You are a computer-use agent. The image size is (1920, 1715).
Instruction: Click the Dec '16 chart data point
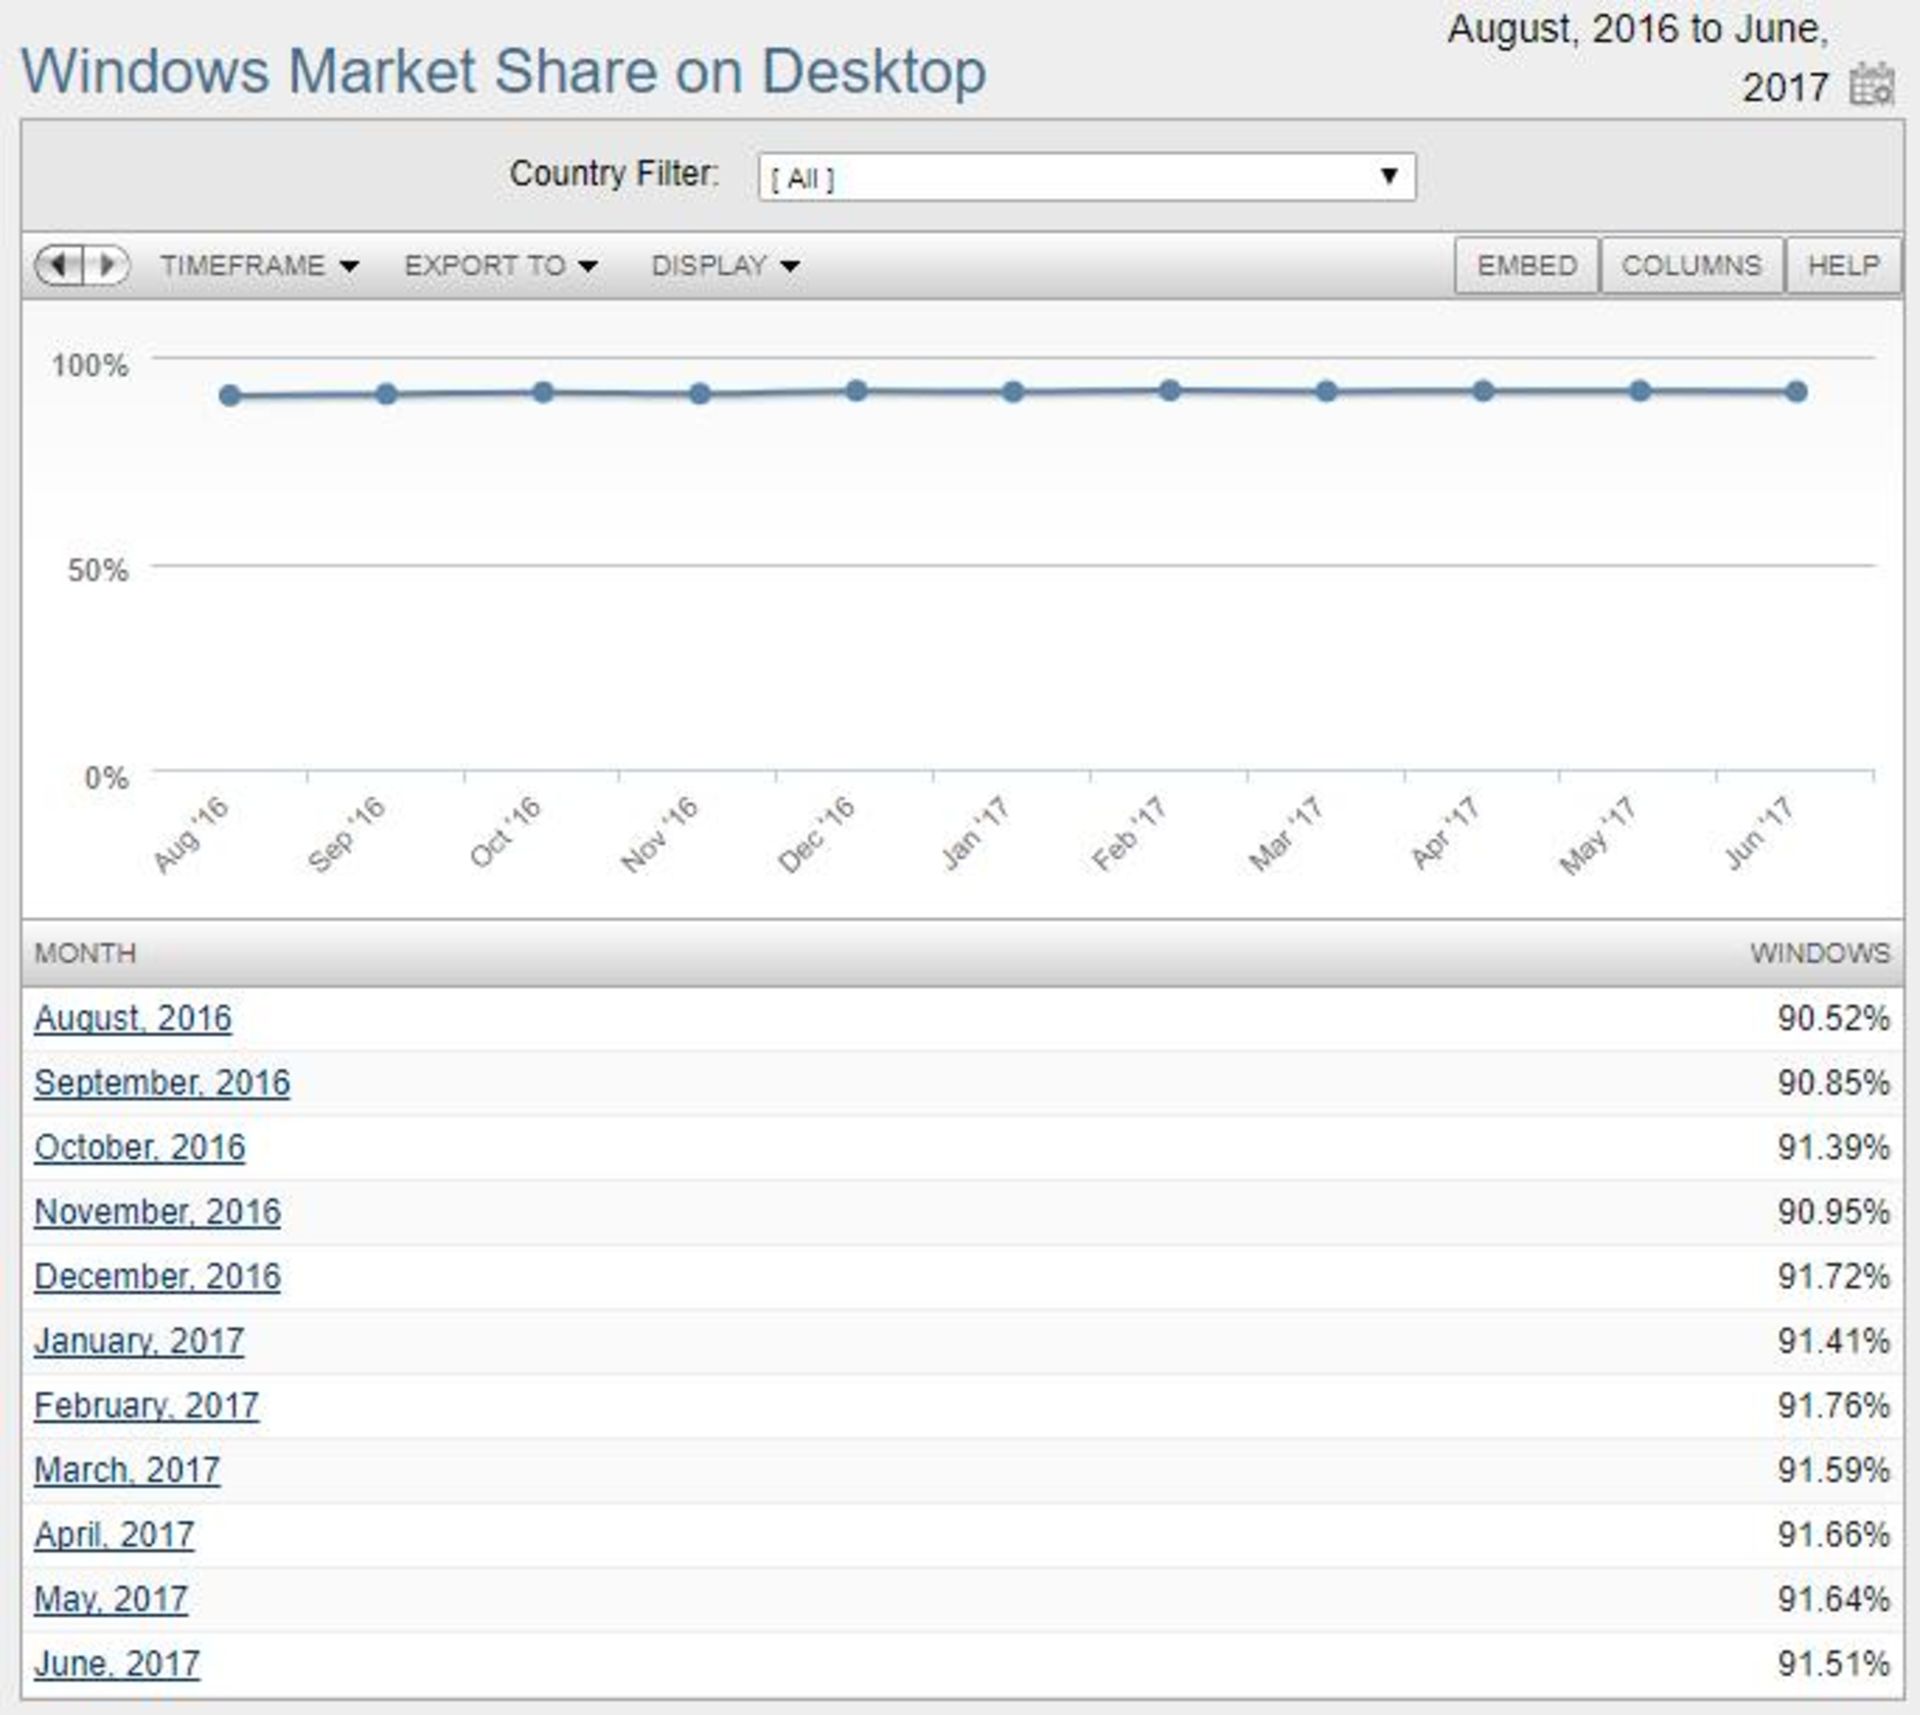856,391
